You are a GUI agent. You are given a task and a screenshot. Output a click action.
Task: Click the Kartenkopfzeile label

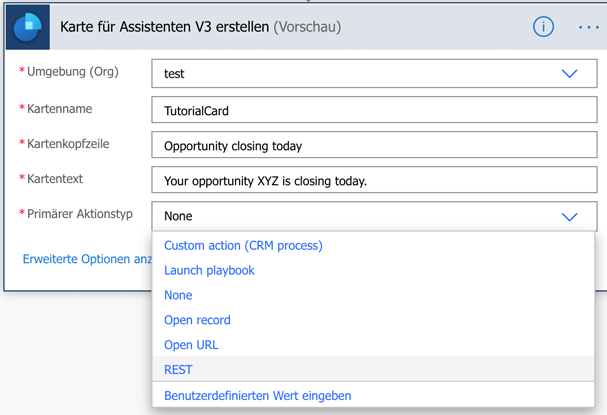coord(68,144)
